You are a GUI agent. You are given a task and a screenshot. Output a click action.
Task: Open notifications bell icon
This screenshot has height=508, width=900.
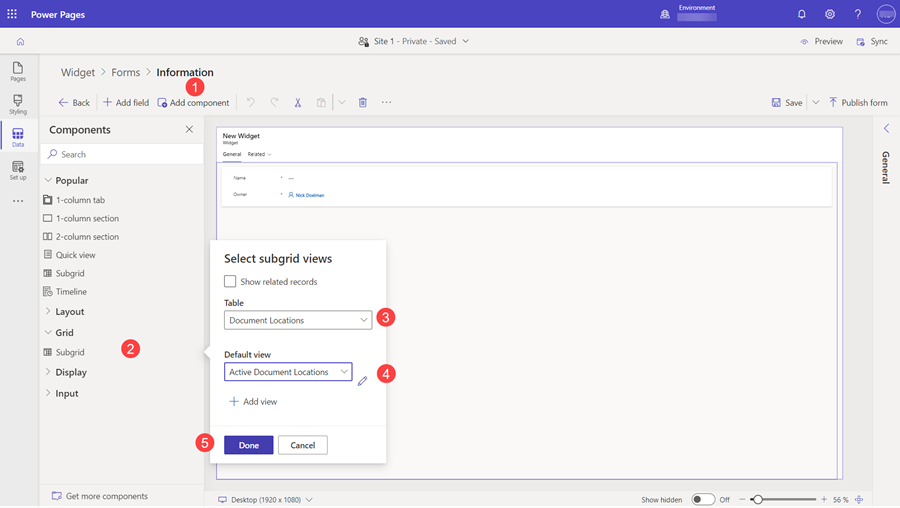pos(801,15)
